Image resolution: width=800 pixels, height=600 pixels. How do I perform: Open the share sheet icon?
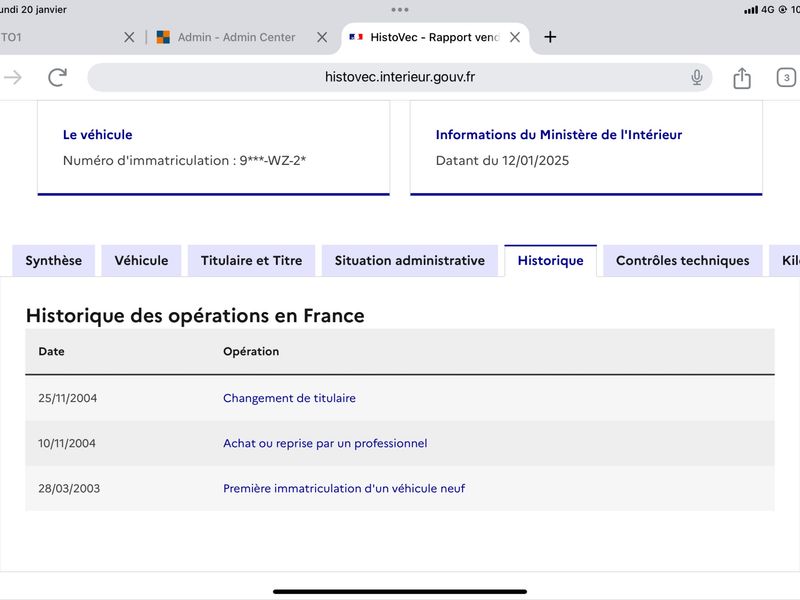(x=742, y=78)
